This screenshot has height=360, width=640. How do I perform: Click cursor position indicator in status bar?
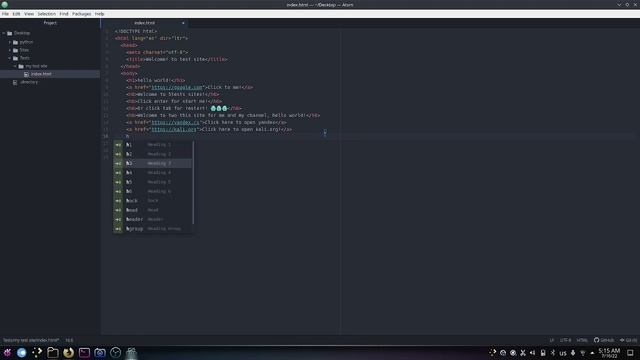[69, 340]
